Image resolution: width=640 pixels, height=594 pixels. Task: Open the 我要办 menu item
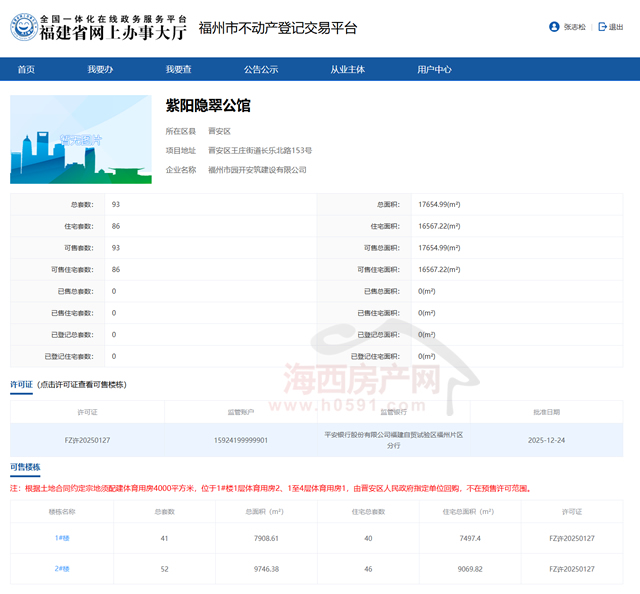[99, 69]
